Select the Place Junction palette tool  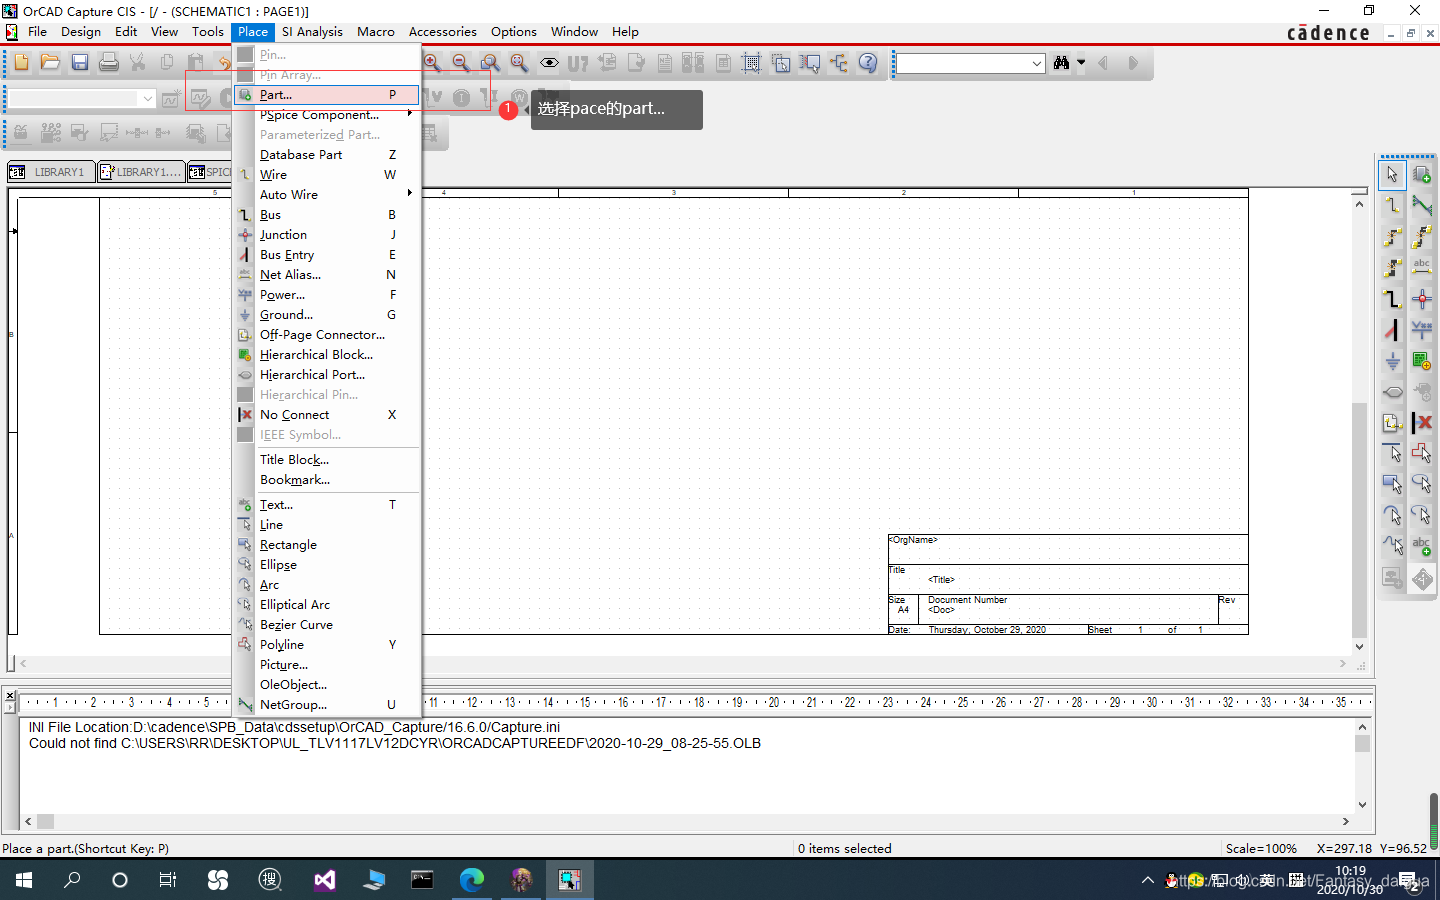coord(1422,299)
